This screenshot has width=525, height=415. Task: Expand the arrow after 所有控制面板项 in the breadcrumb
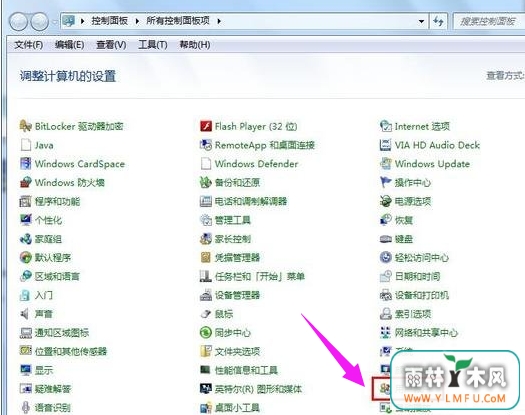(219, 21)
